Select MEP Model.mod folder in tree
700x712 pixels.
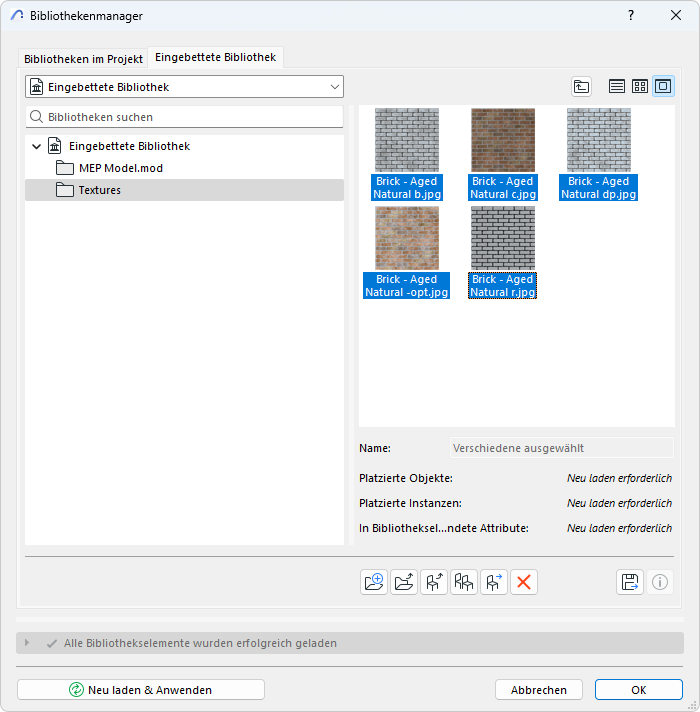[x=184, y=168]
